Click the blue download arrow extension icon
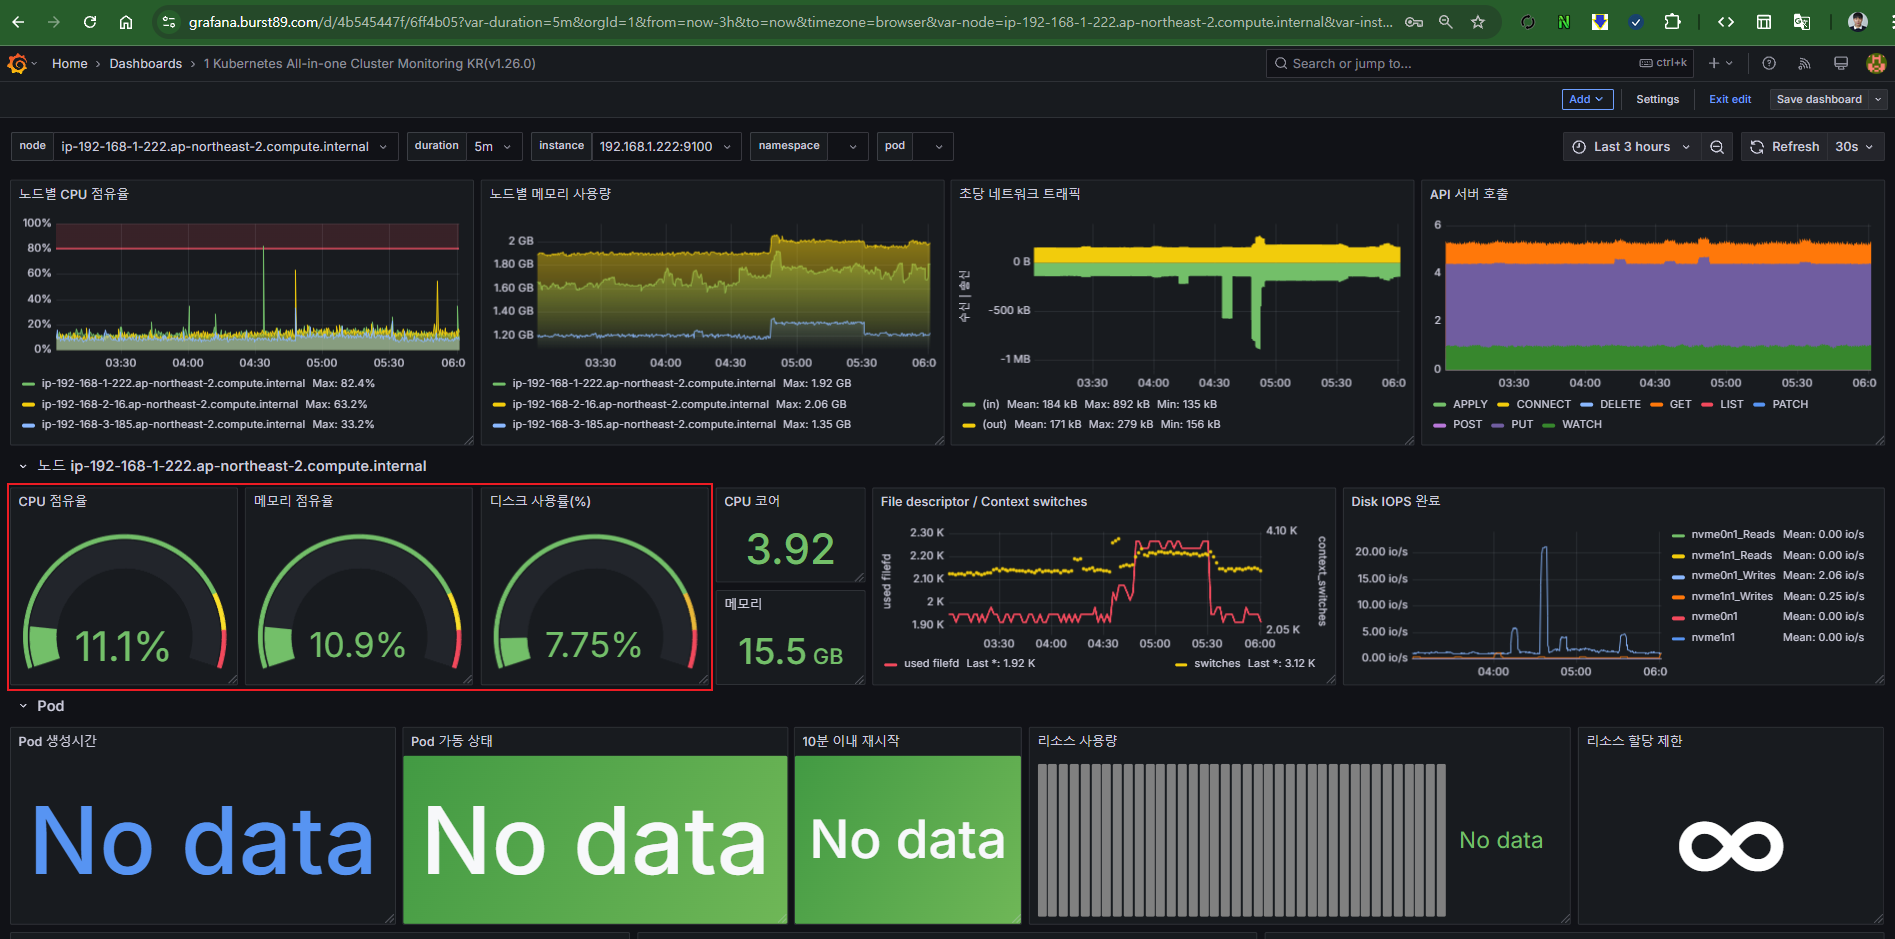 (x=1600, y=22)
